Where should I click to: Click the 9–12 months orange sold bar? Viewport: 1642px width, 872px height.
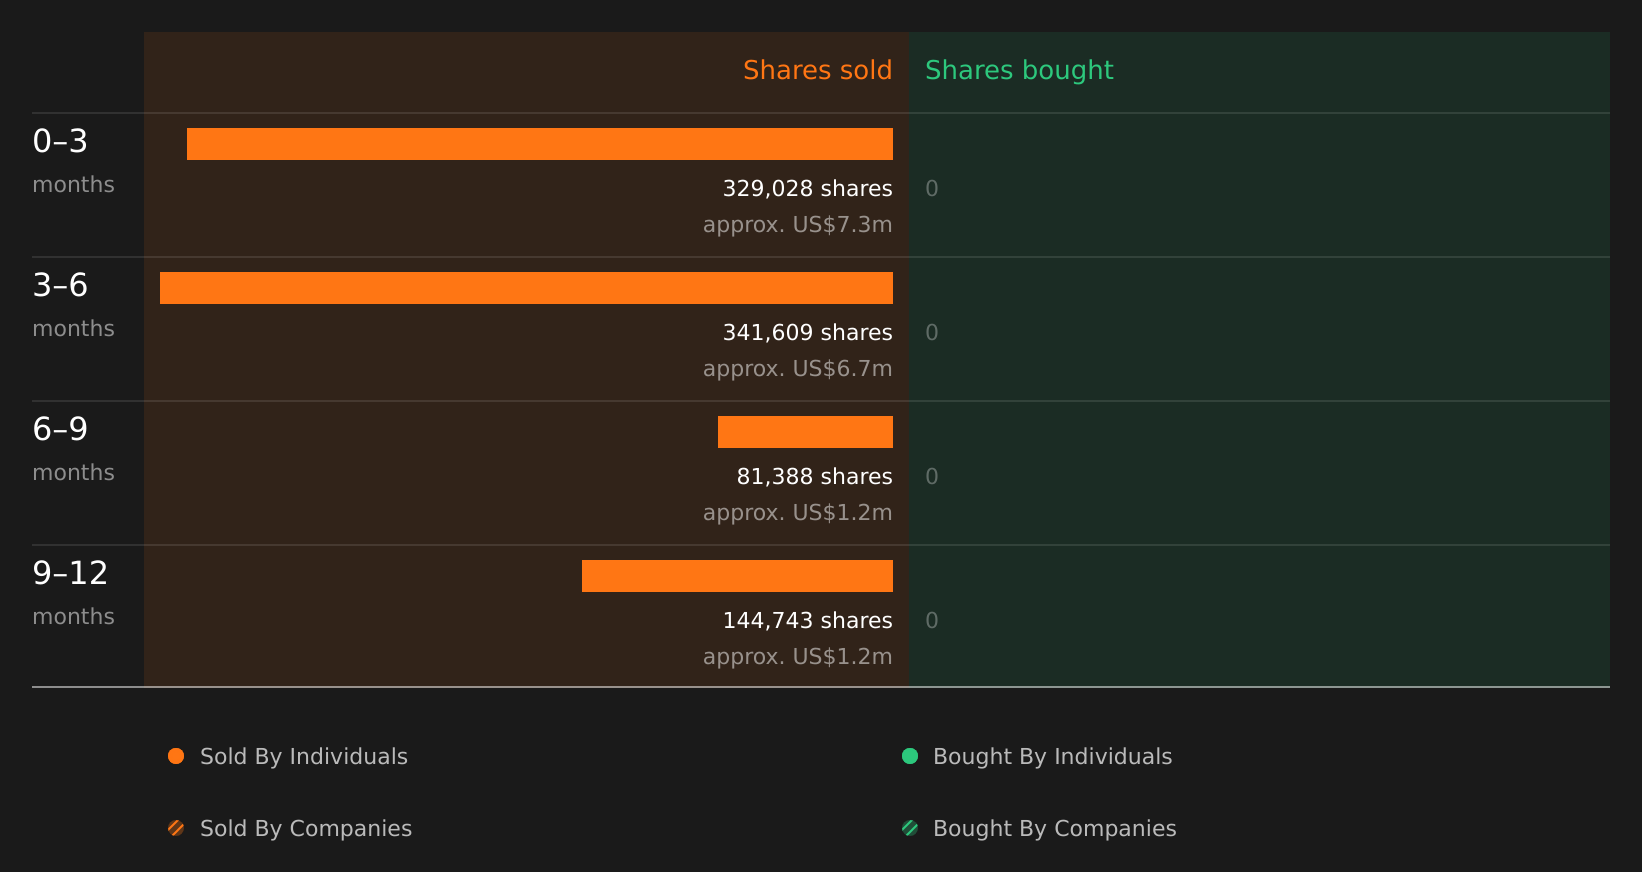pos(737,576)
